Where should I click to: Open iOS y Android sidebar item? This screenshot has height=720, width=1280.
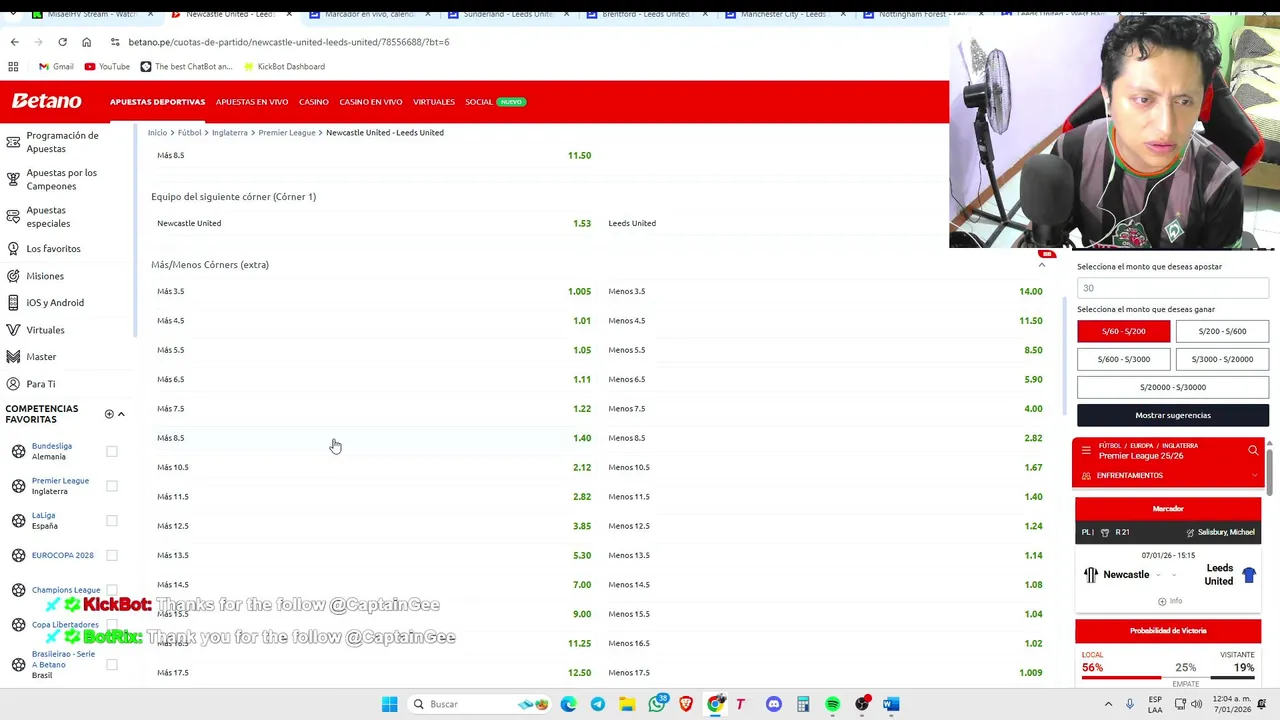tap(55, 302)
